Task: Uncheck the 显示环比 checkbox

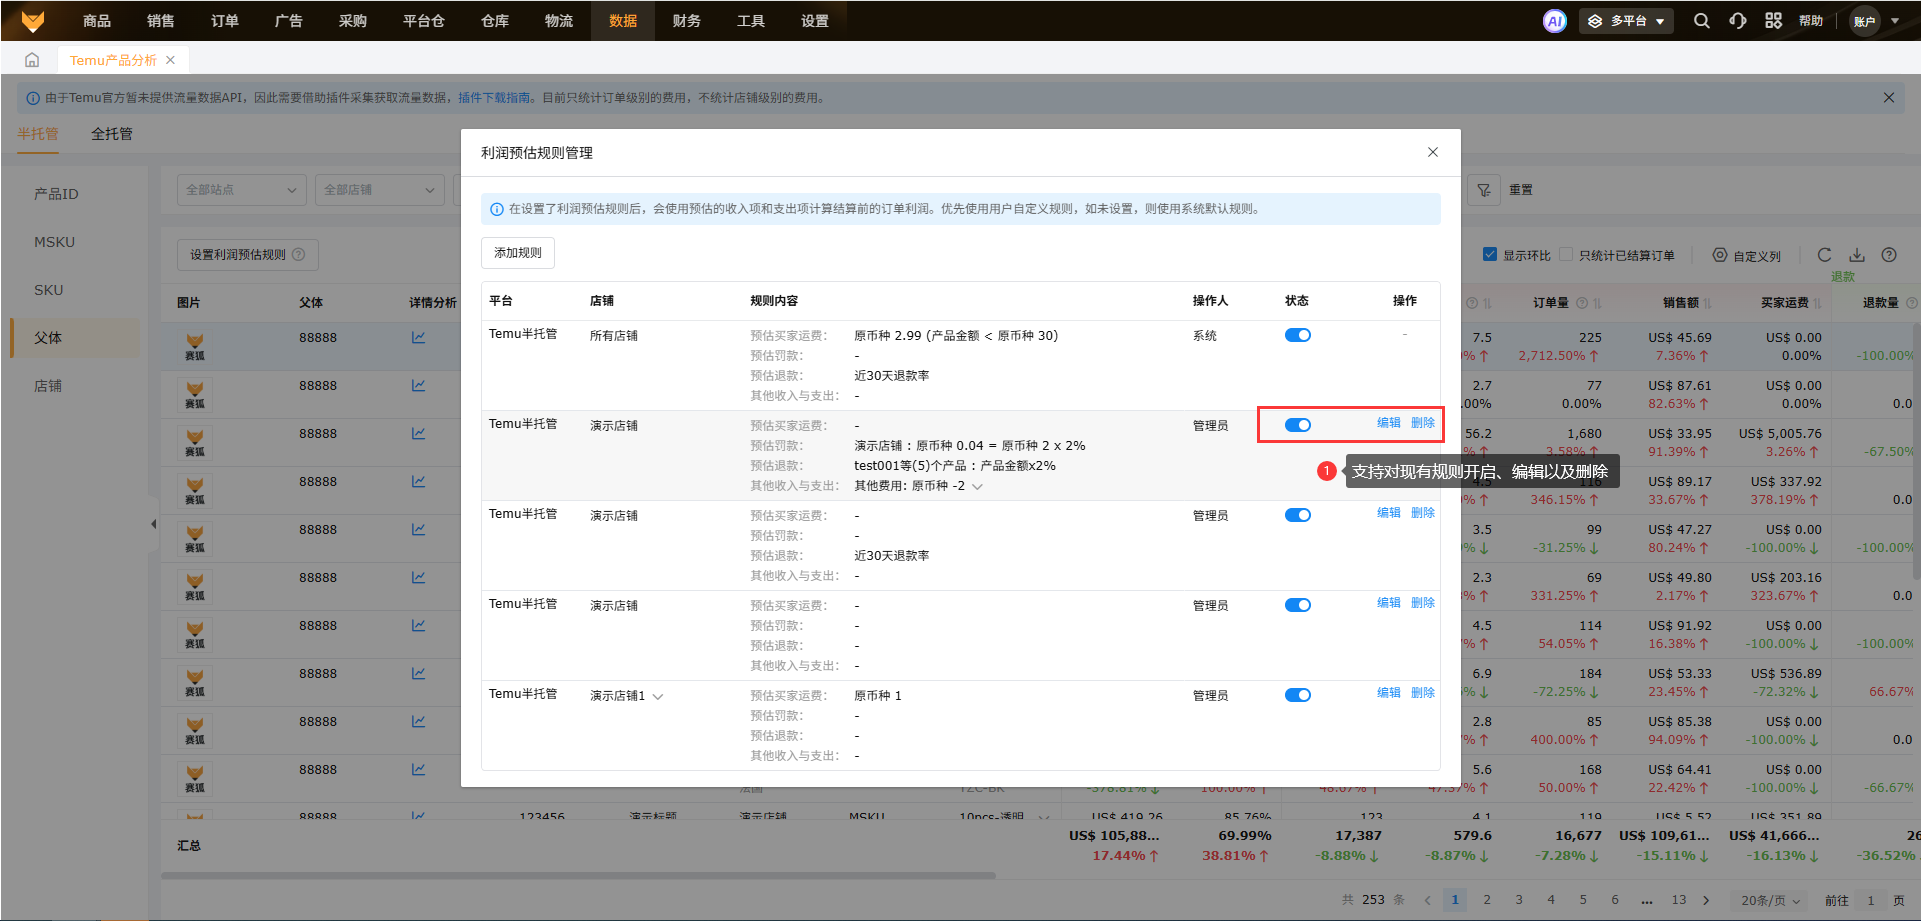Action: (x=1490, y=255)
